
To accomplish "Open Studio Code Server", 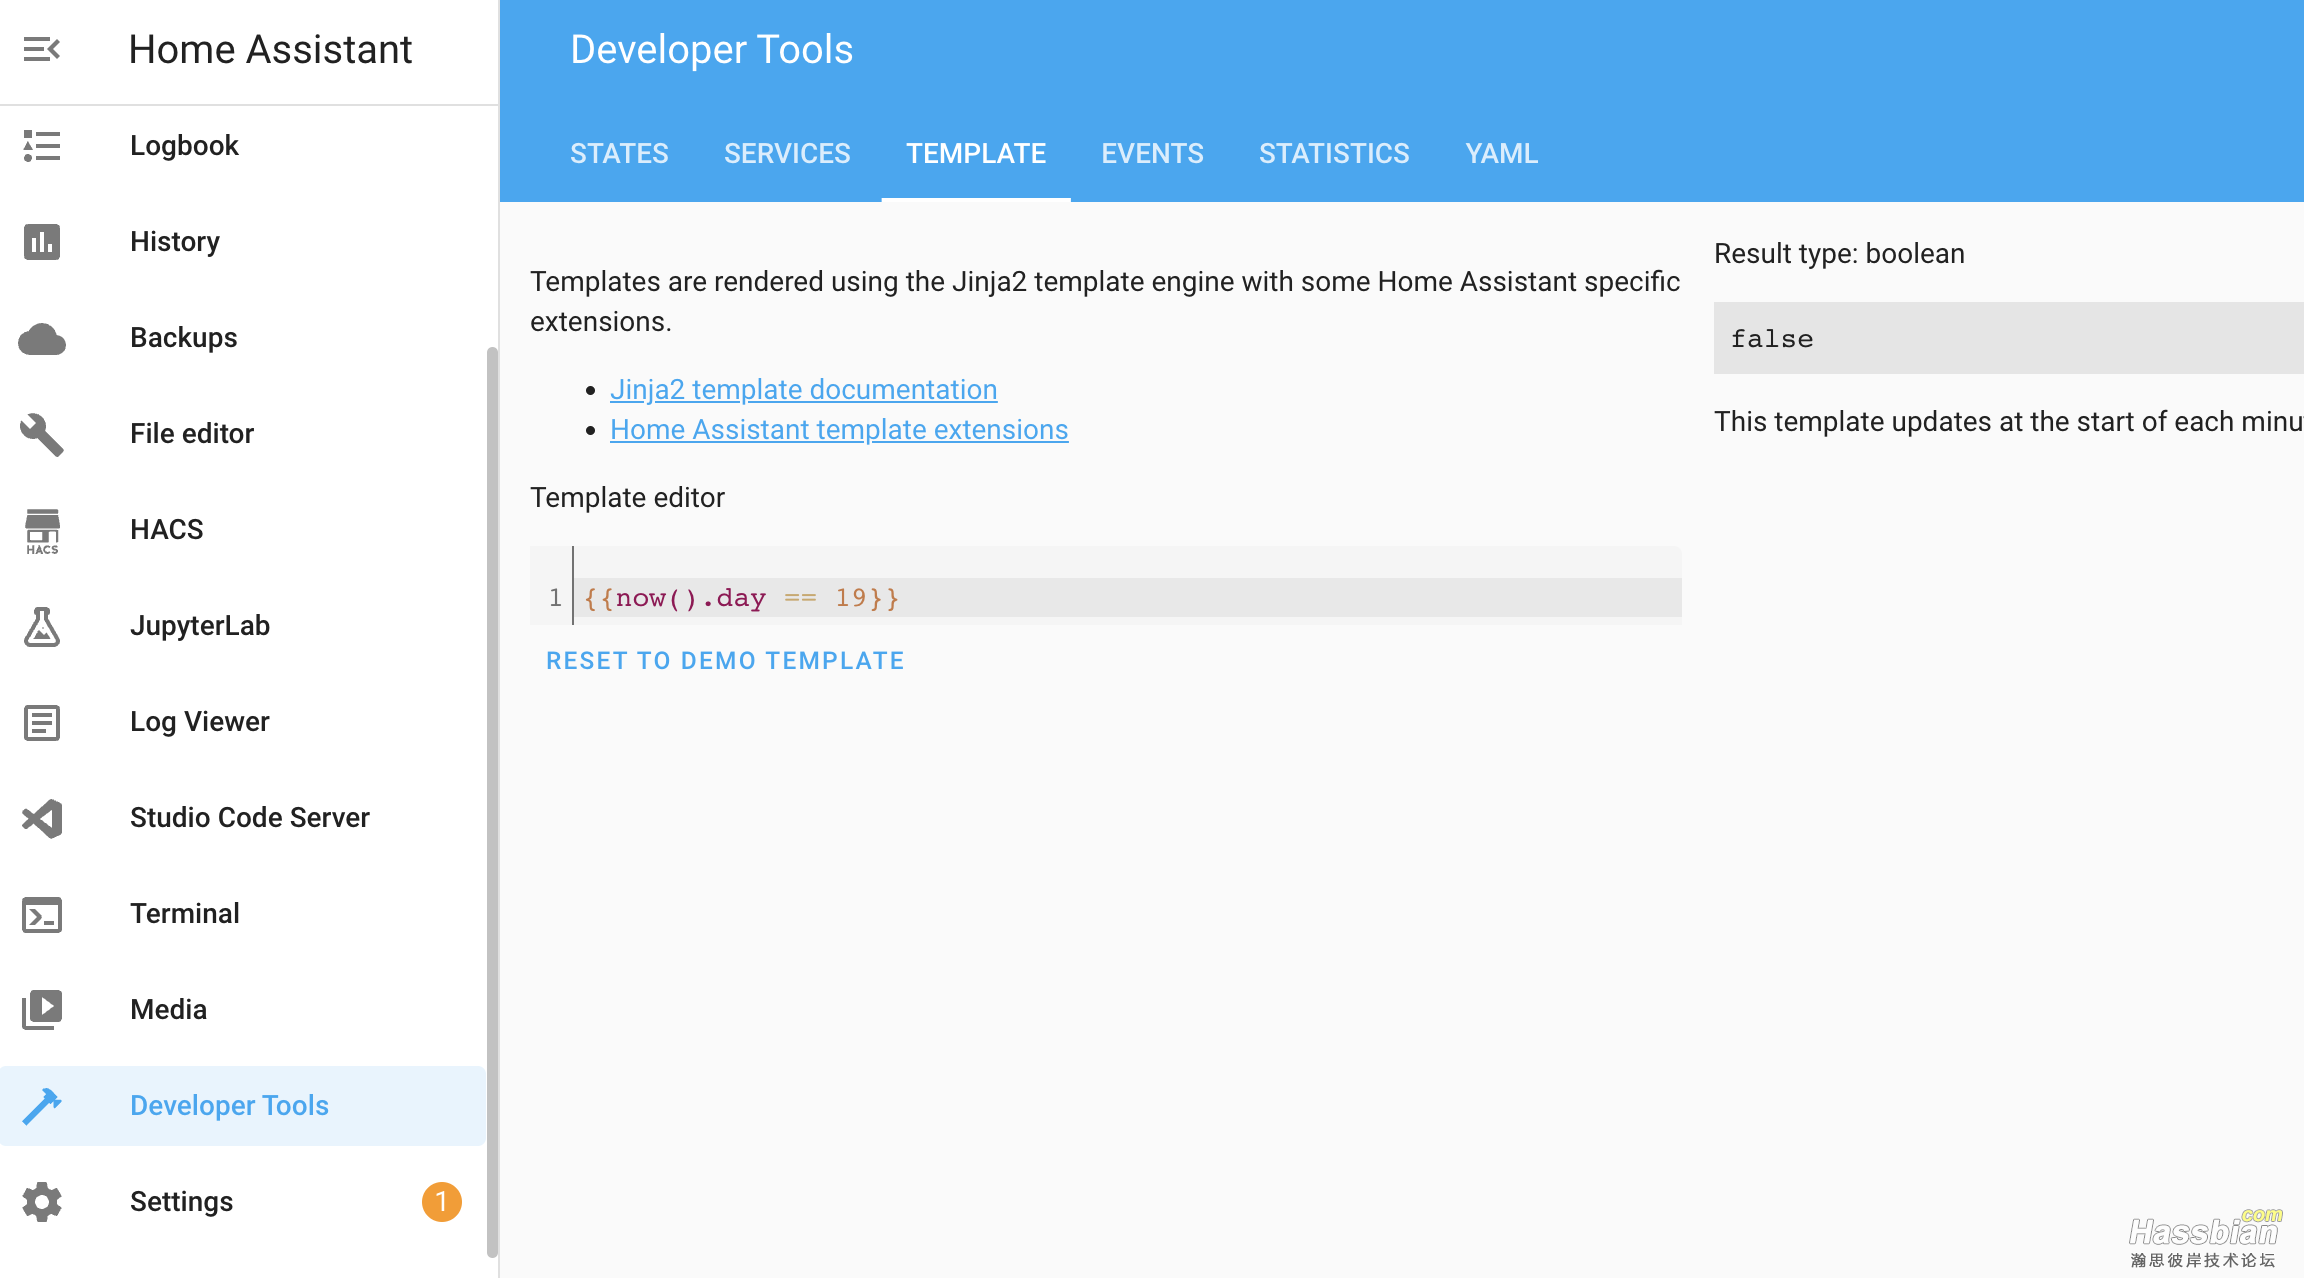I will pos(242,818).
